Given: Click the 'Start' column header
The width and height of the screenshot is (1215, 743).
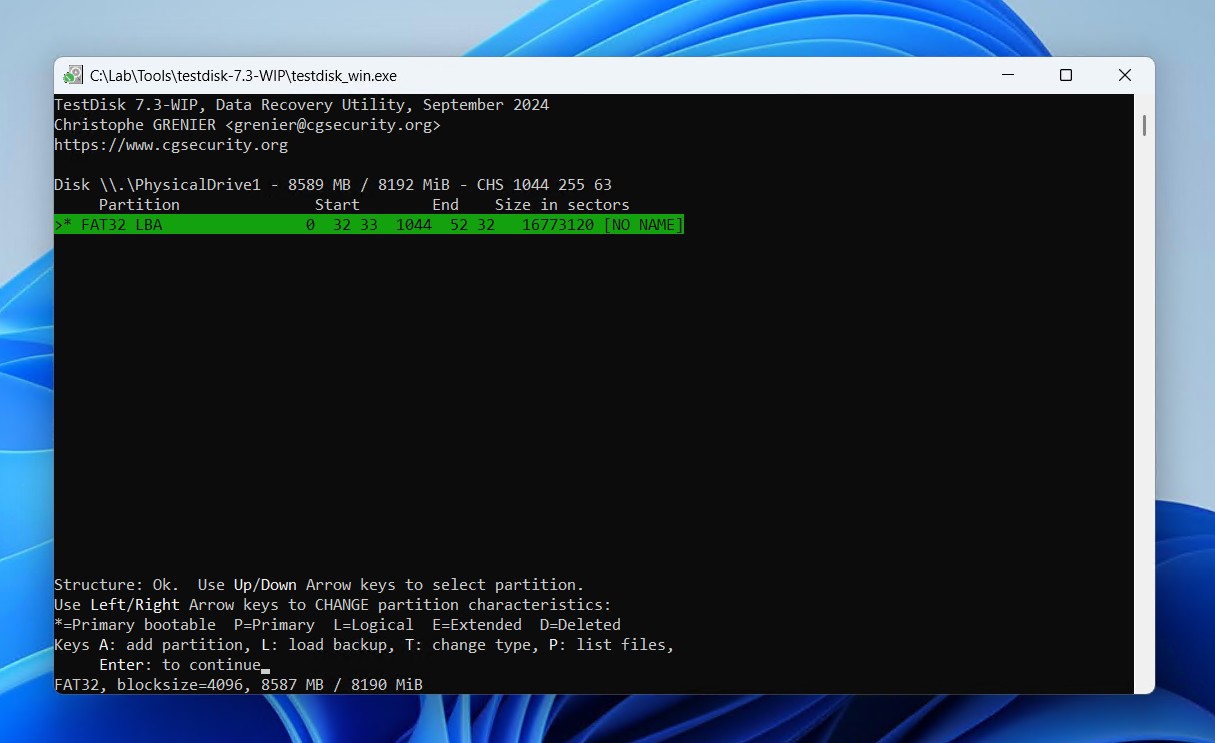Looking at the screenshot, I should (337, 205).
